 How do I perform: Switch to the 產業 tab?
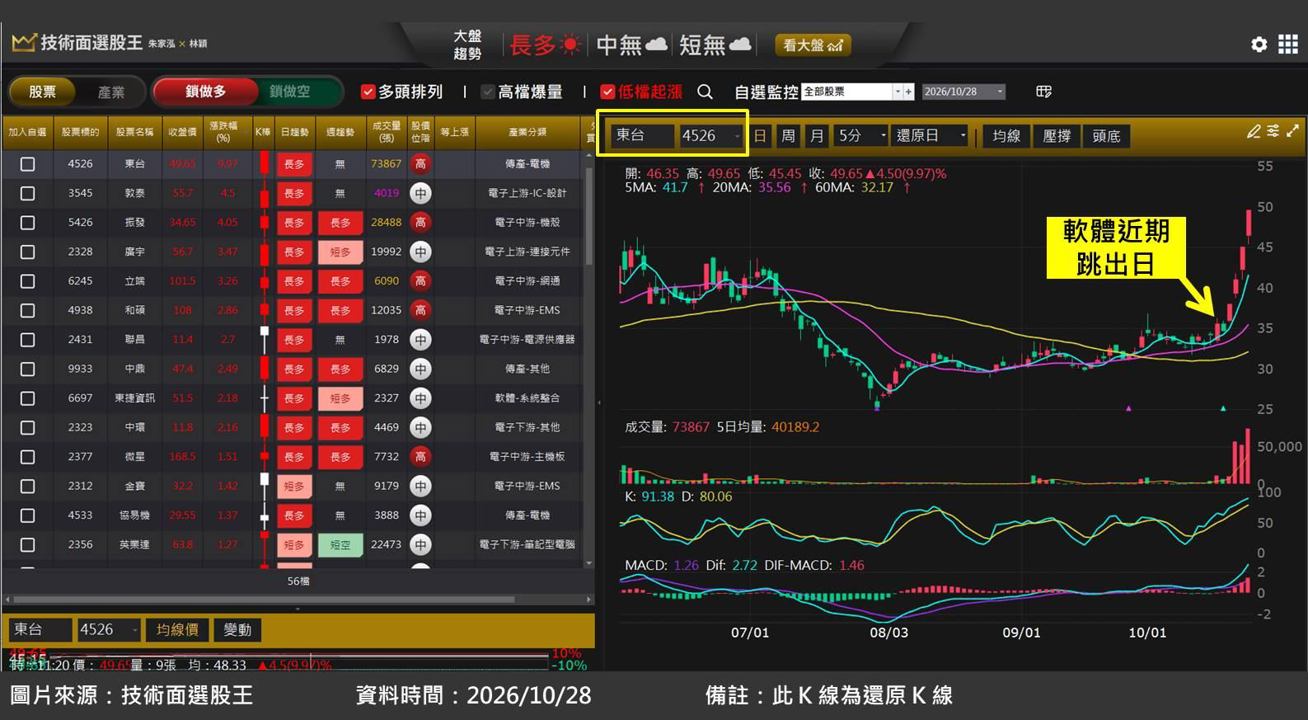(111, 92)
